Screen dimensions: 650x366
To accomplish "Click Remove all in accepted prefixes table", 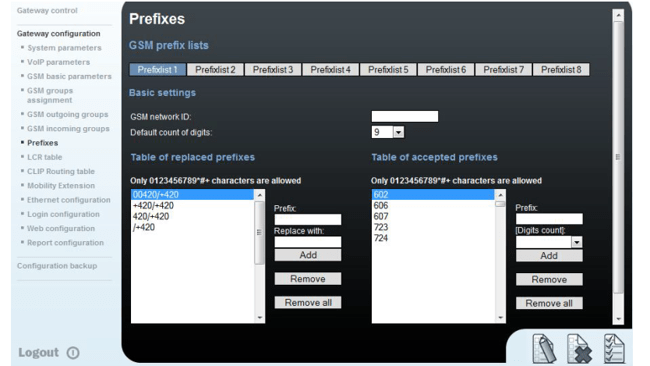I will coord(549,303).
